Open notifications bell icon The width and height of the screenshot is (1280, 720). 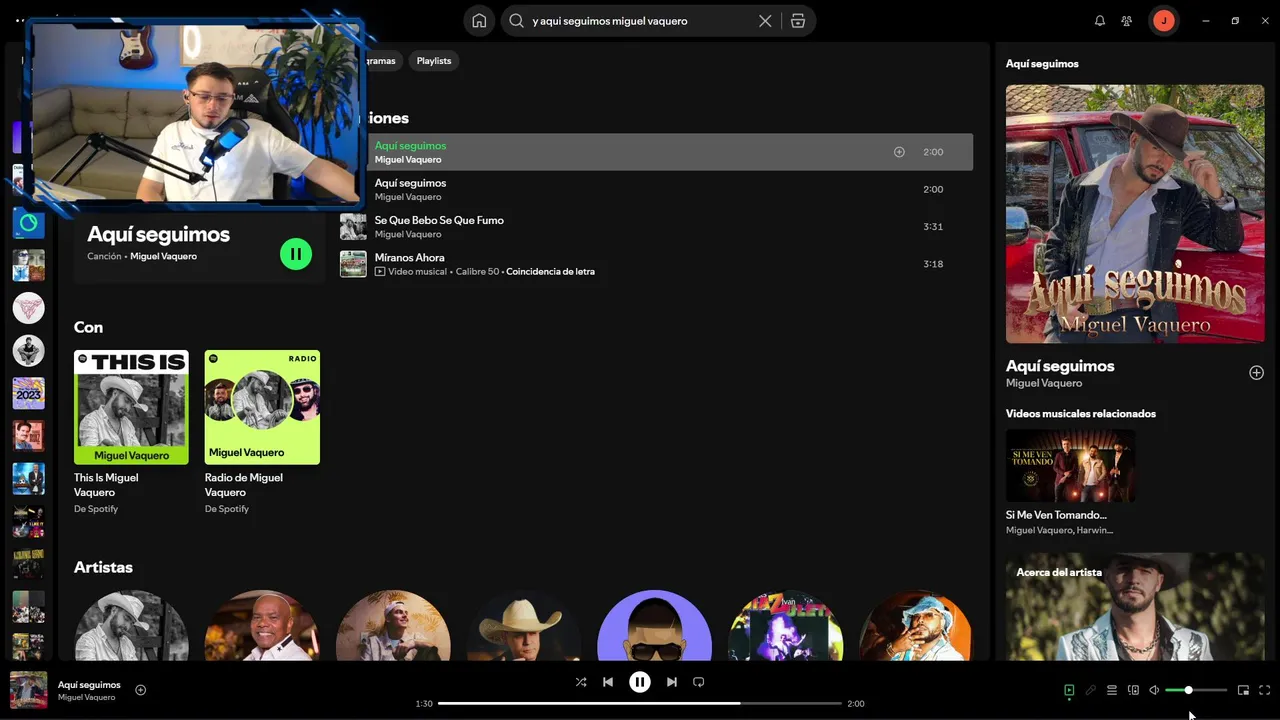pyautogui.click(x=1100, y=21)
